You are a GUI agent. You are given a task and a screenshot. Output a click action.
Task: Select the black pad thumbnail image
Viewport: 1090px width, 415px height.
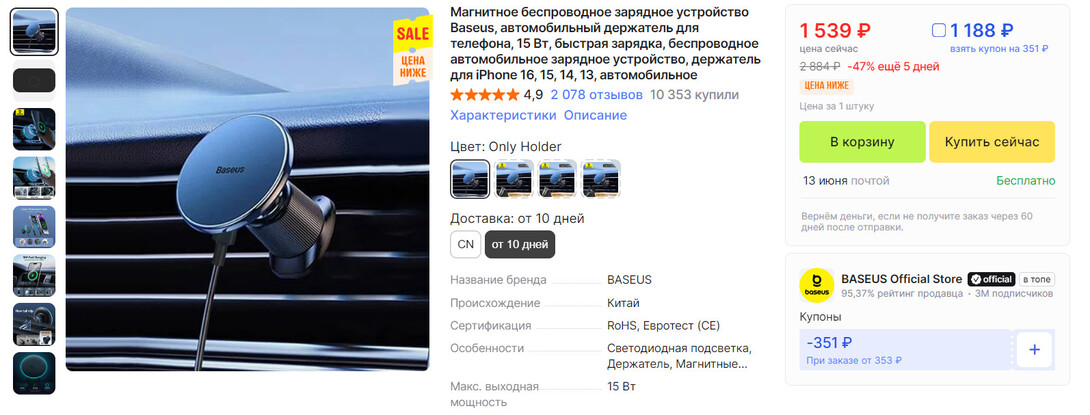pyautogui.click(x=34, y=81)
